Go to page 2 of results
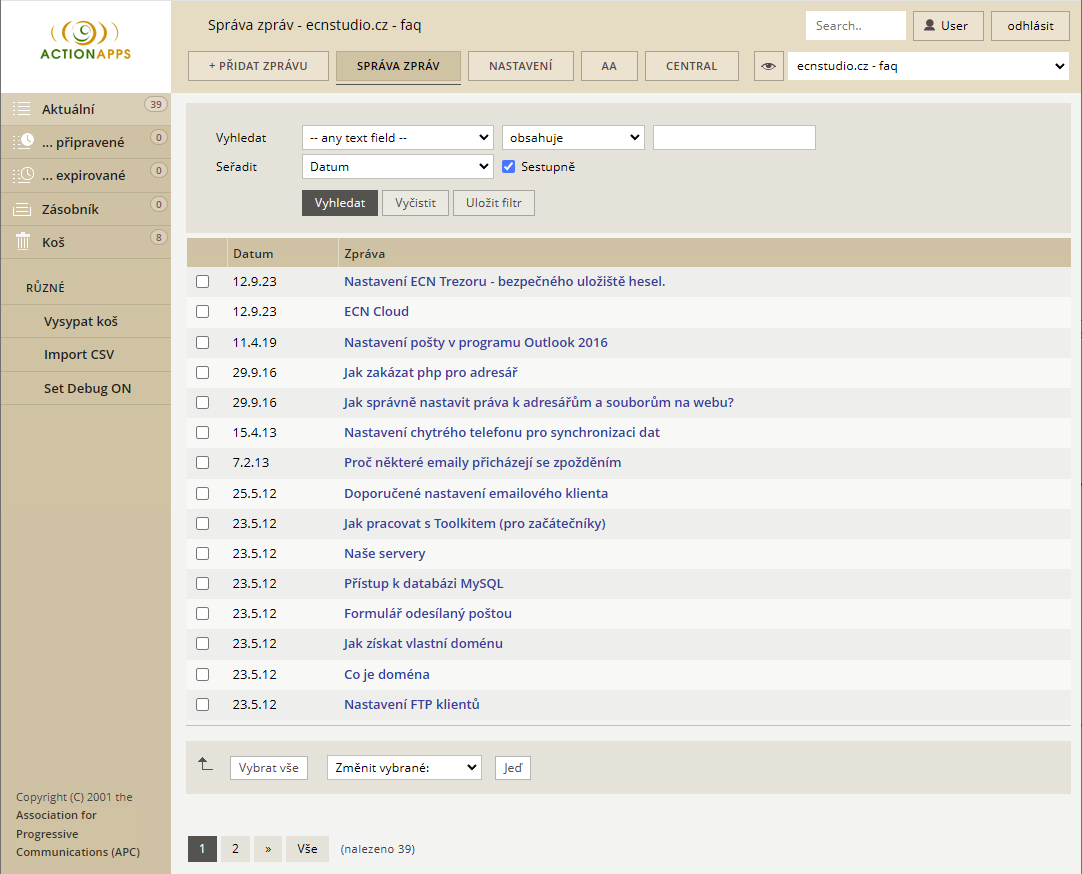Image resolution: width=1082 pixels, height=874 pixels. pyautogui.click(x=235, y=849)
